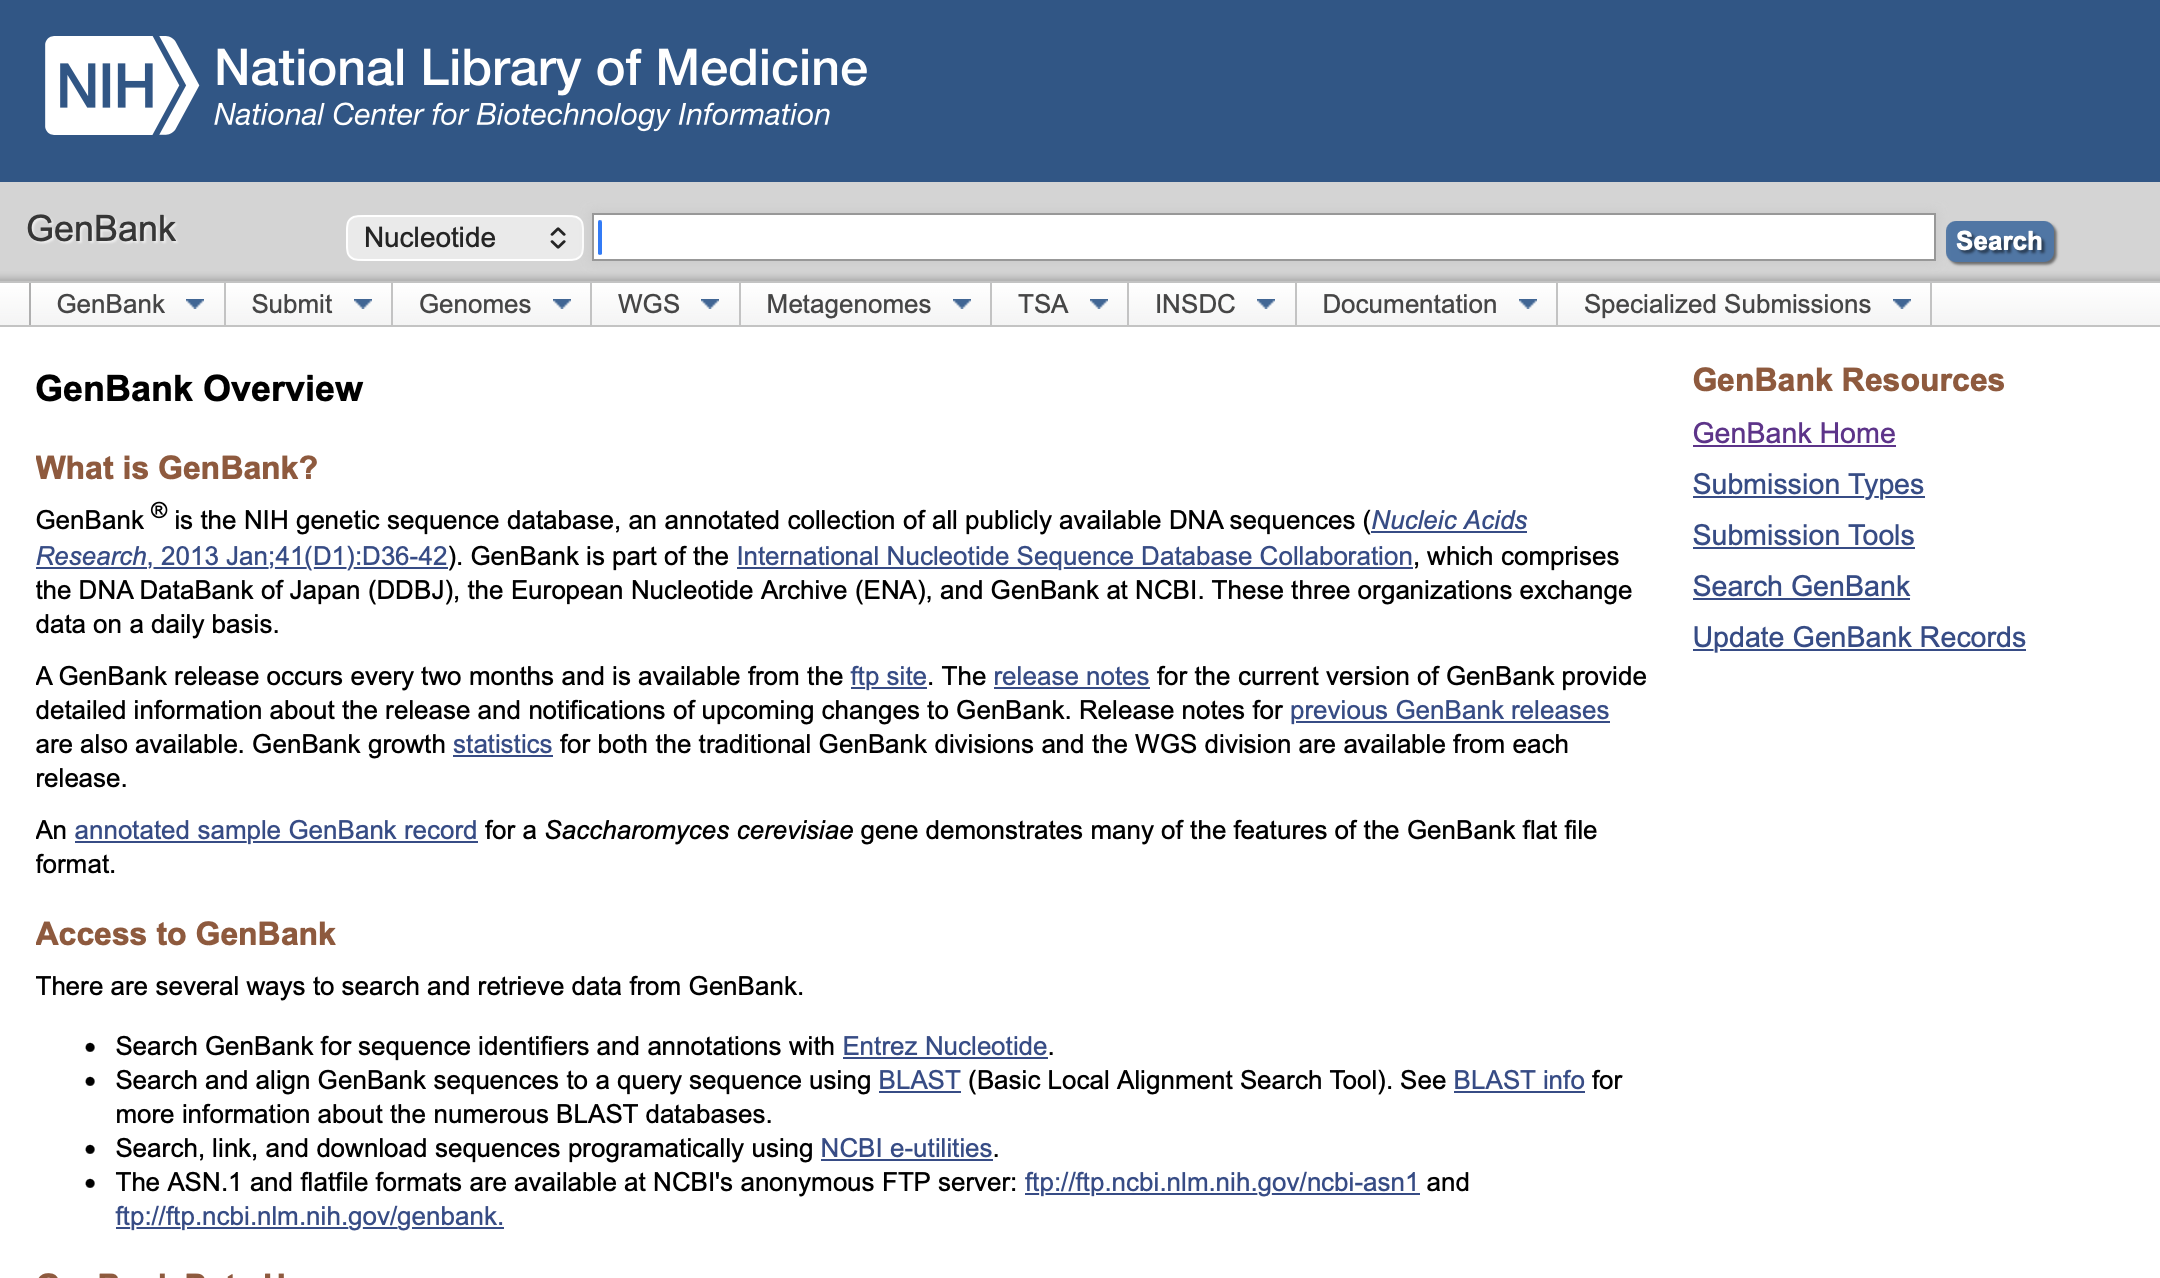
Task: Open the Nucleic Acids Research citation link
Action: coord(1449,520)
